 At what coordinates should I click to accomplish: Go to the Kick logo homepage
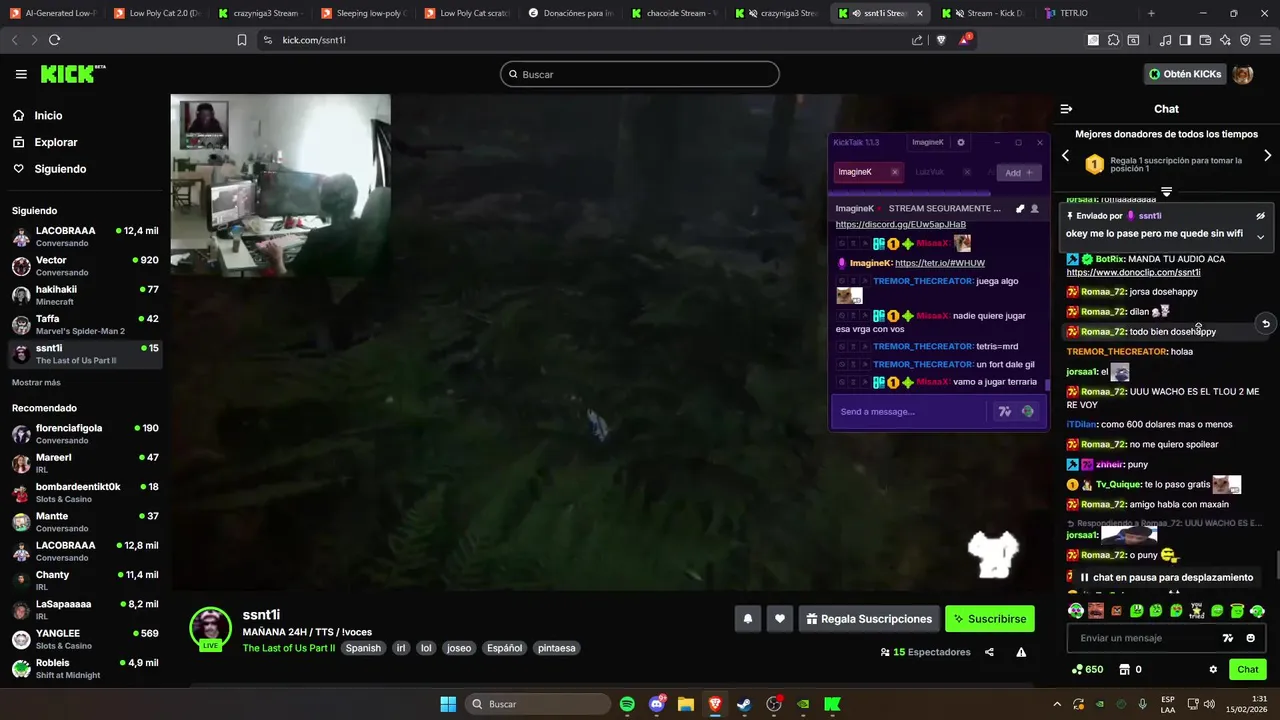(72, 74)
